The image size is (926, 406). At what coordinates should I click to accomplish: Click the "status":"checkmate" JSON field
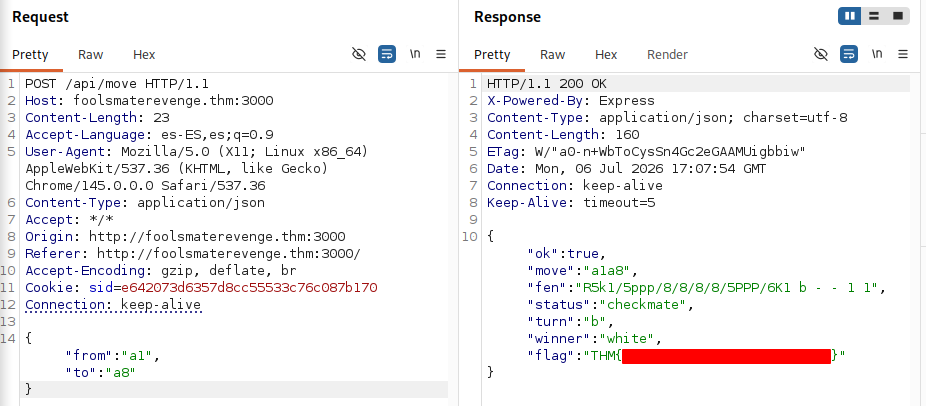click(611, 305)
